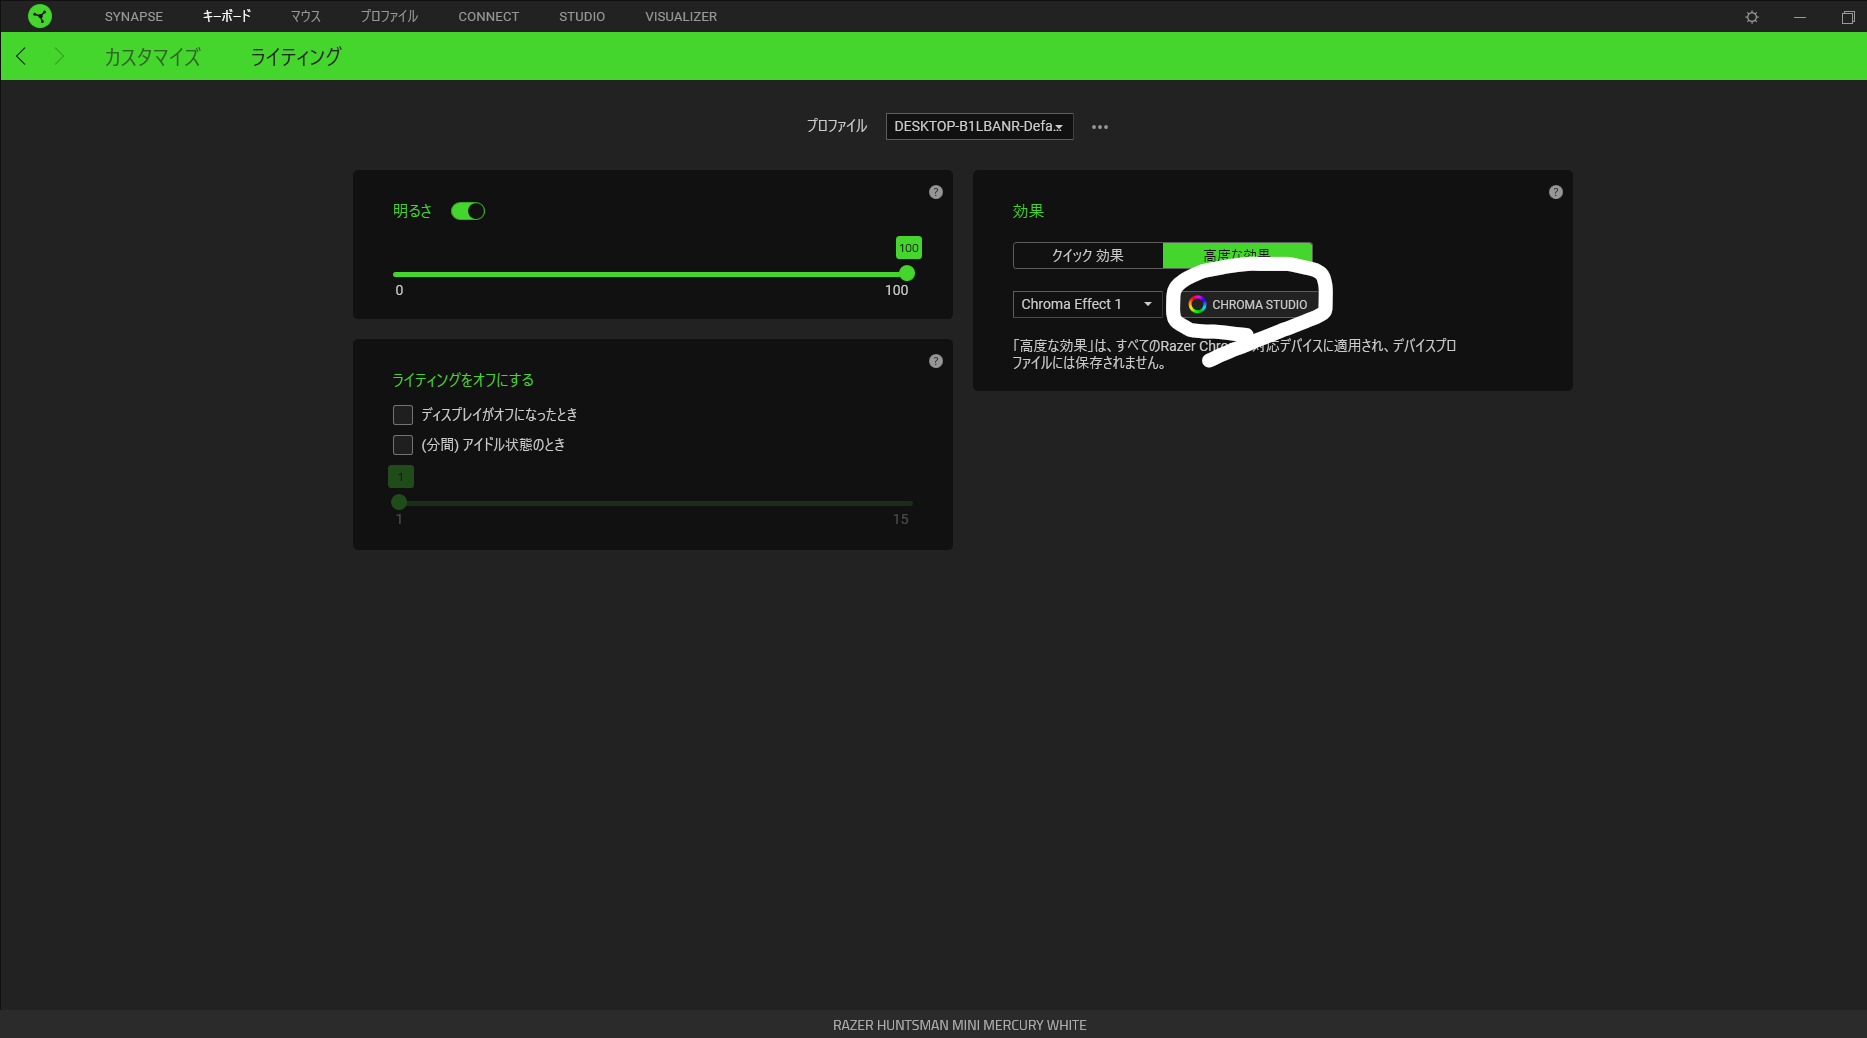Toggle the brightness switch
The height and width of the screenshot is (1038, 1867).
click(468, 211)
